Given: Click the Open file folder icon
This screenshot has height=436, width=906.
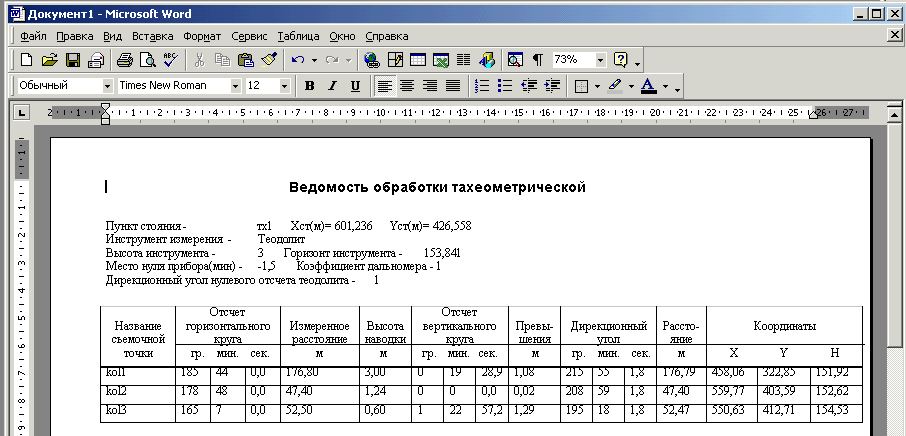Looking at the screenshot, I should click(49, 60).
